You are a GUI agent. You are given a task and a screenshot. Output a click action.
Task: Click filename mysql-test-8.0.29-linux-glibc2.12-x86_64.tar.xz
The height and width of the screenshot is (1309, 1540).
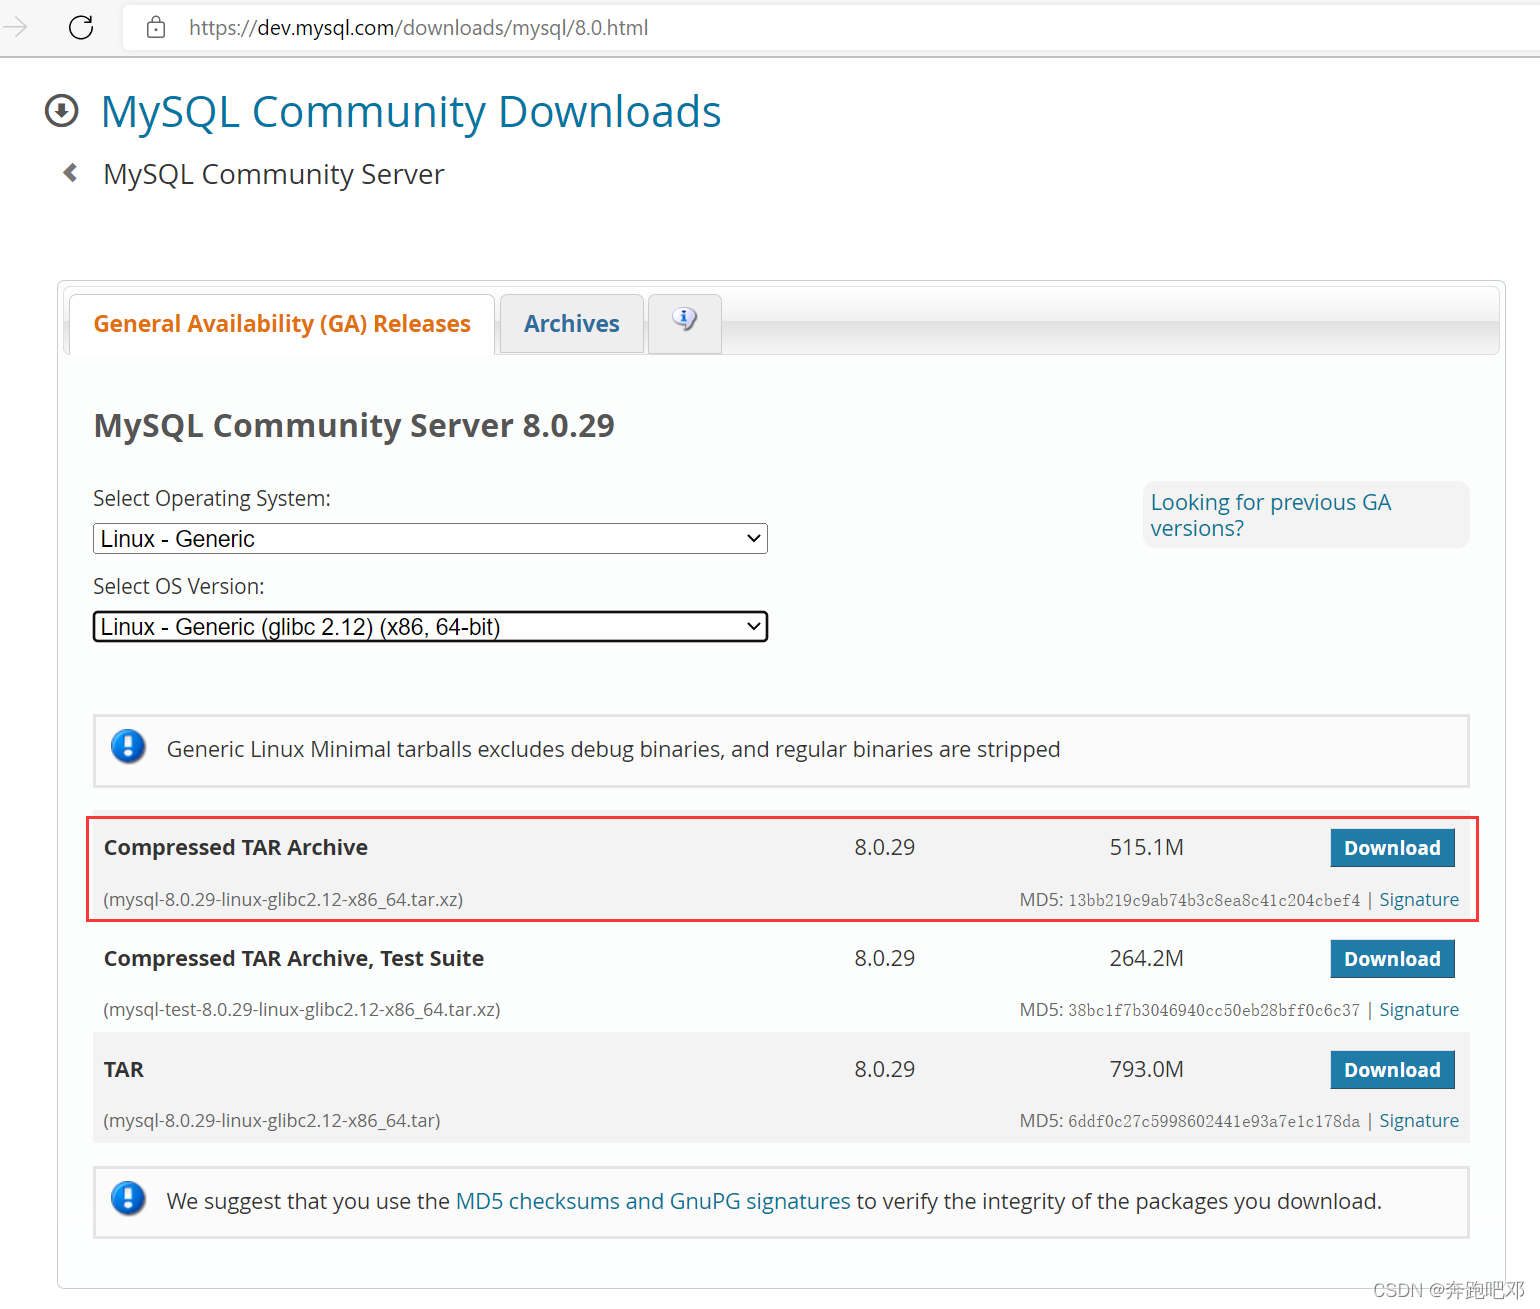tap(302, 1010)
